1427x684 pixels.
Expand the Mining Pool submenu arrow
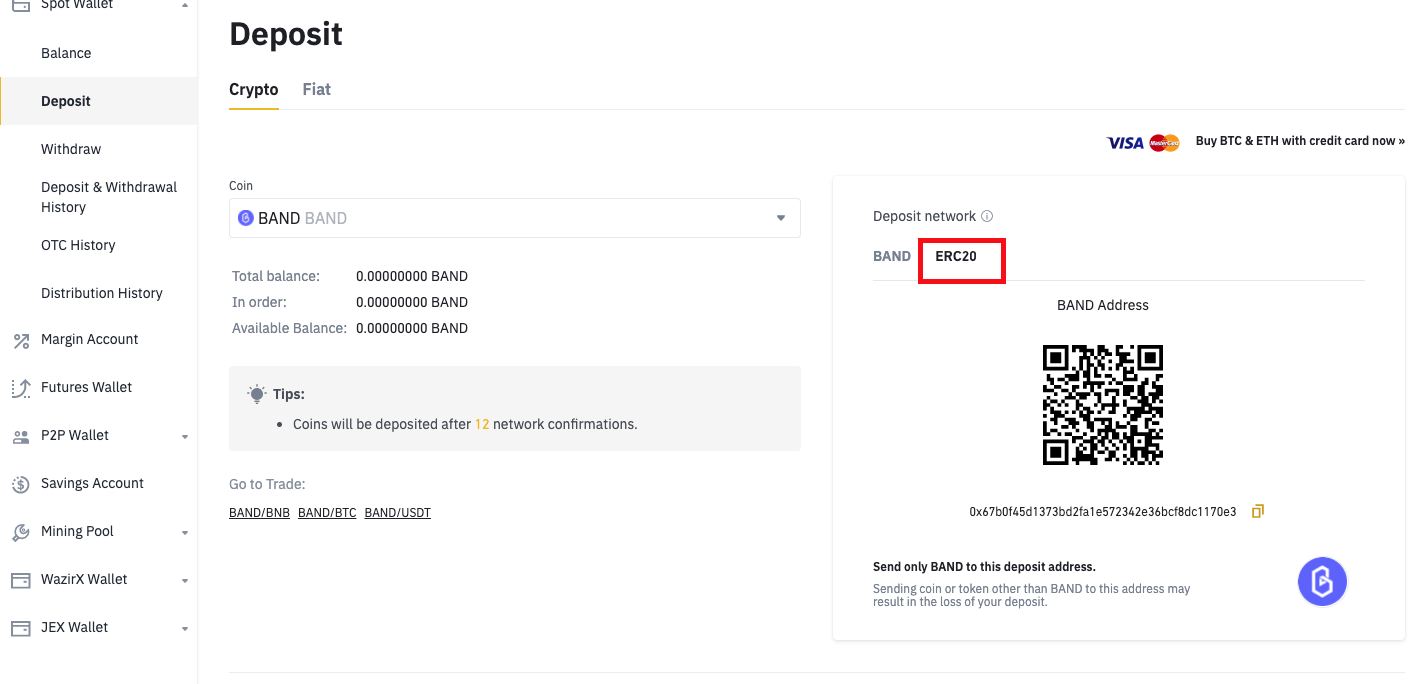185,533
